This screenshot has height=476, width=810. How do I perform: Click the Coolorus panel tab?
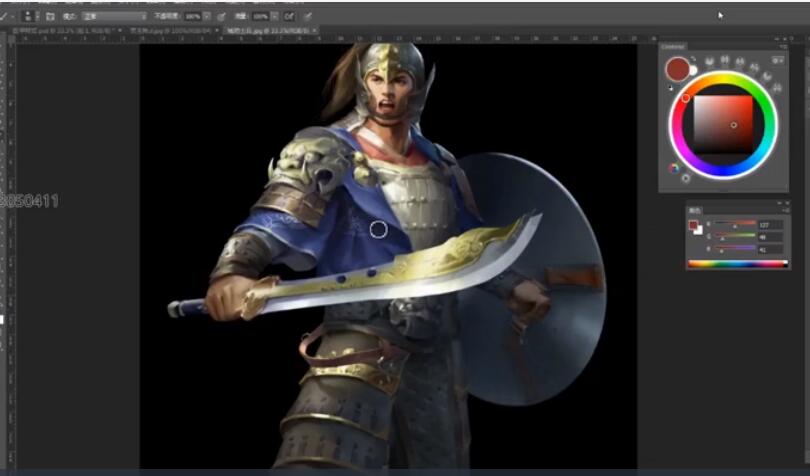coord(673,47)
